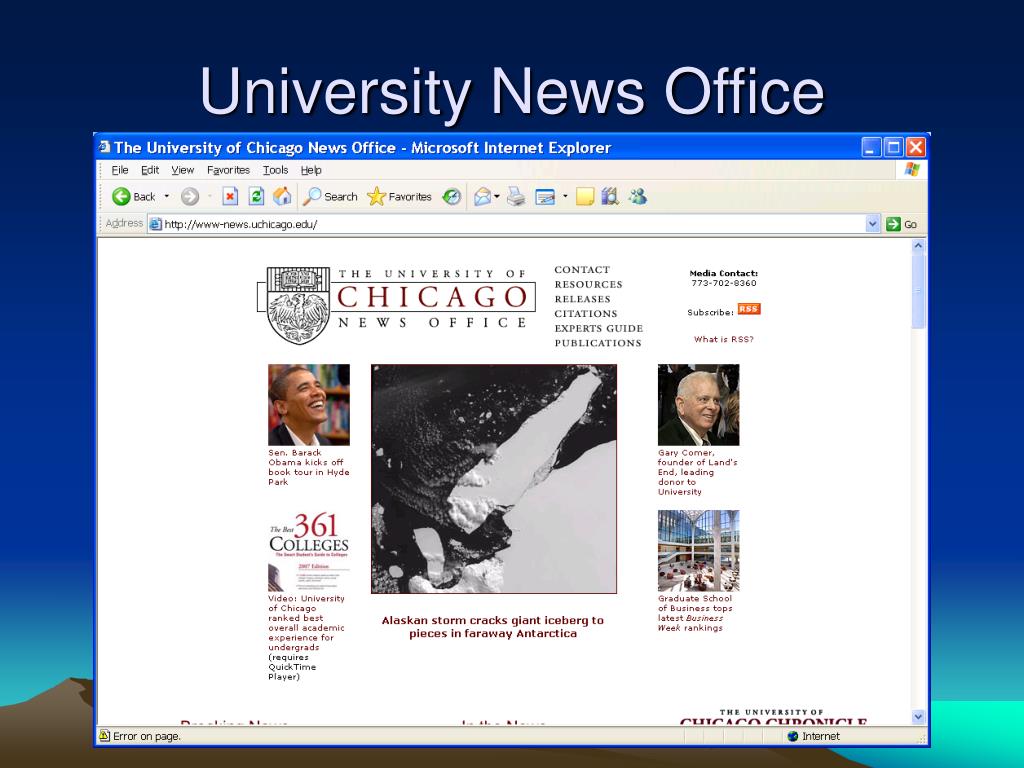
Task: Open browsing History clock icon
Action: click(452, 197)
